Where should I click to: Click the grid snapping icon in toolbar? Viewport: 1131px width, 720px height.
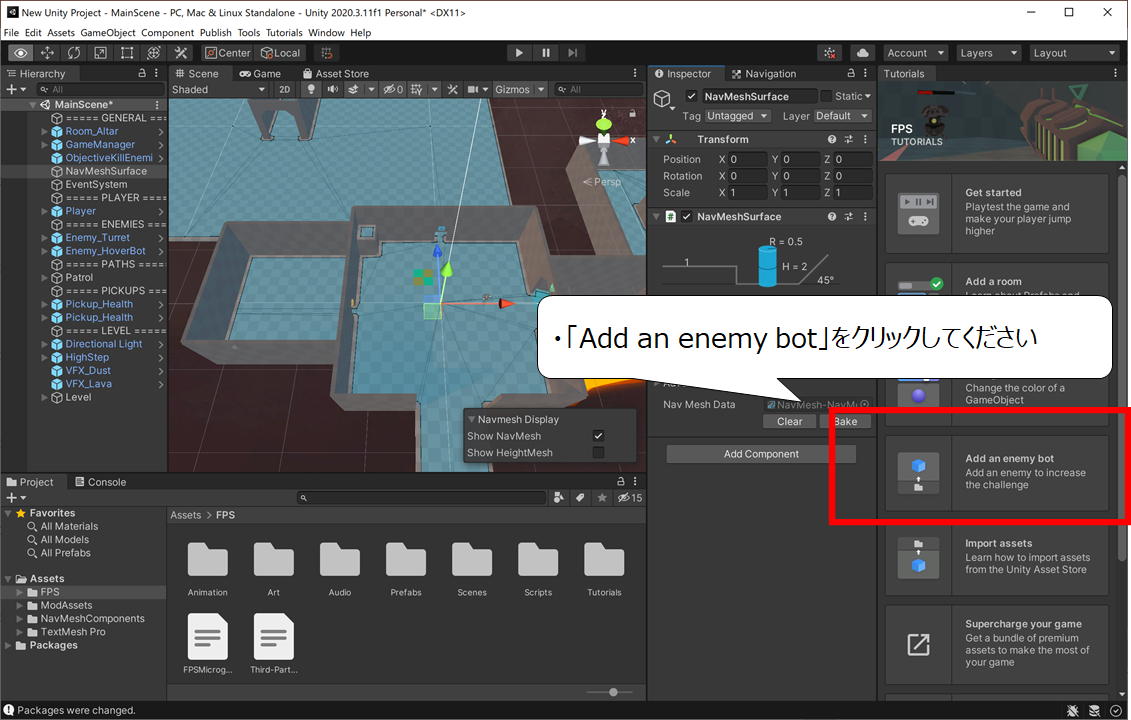tap(327, 53)
